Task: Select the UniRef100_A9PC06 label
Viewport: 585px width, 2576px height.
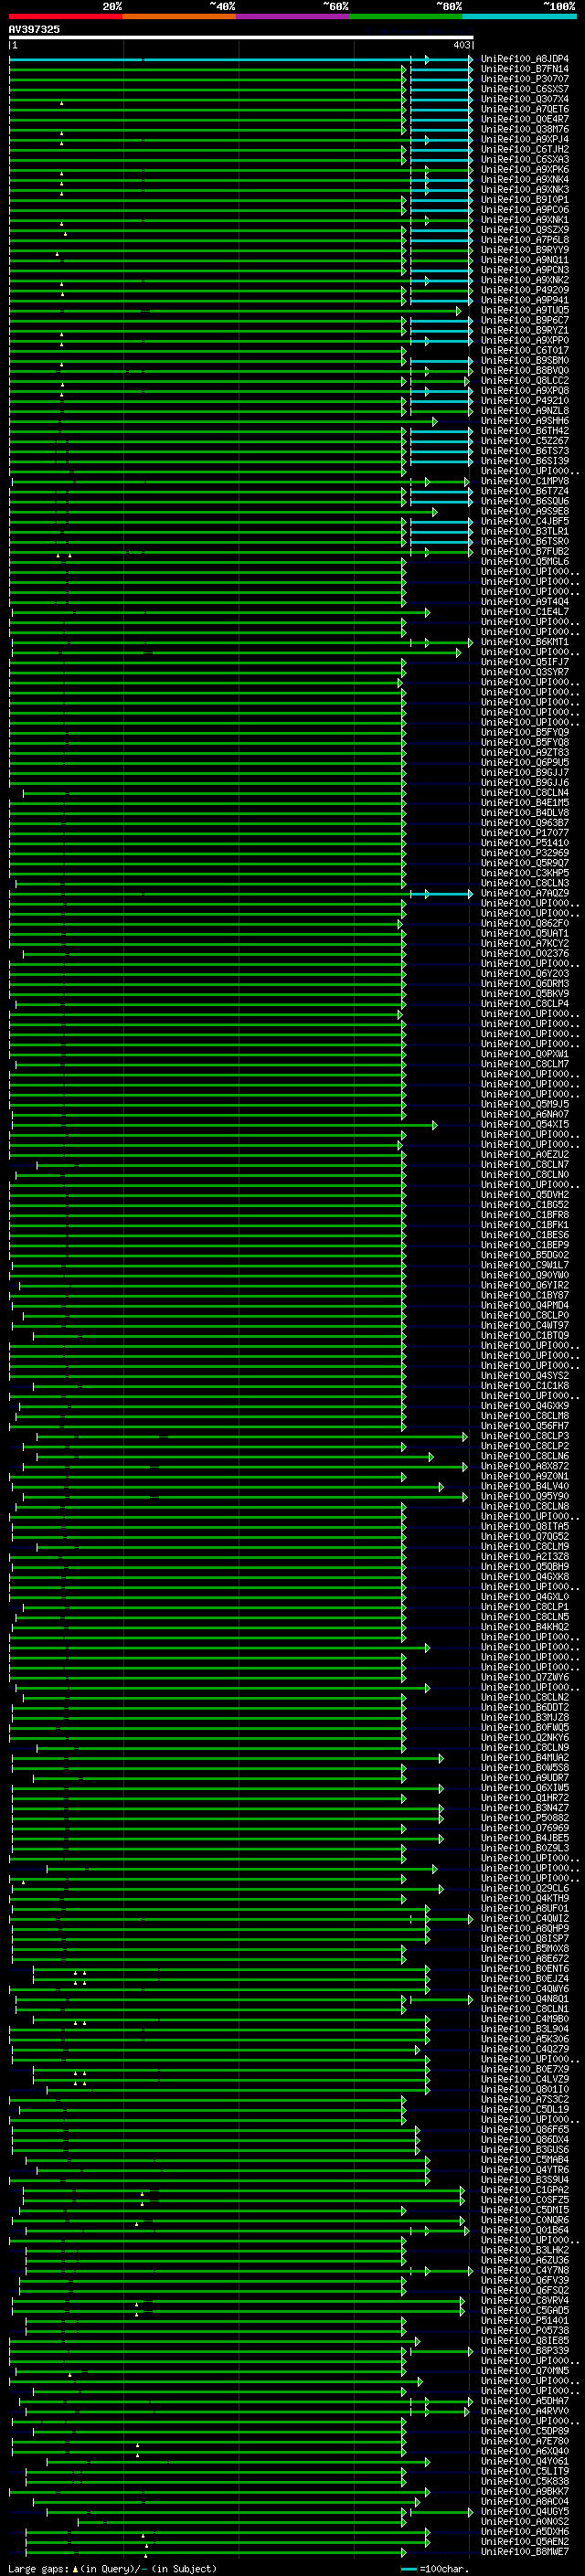Action: [x=525, y=210]
